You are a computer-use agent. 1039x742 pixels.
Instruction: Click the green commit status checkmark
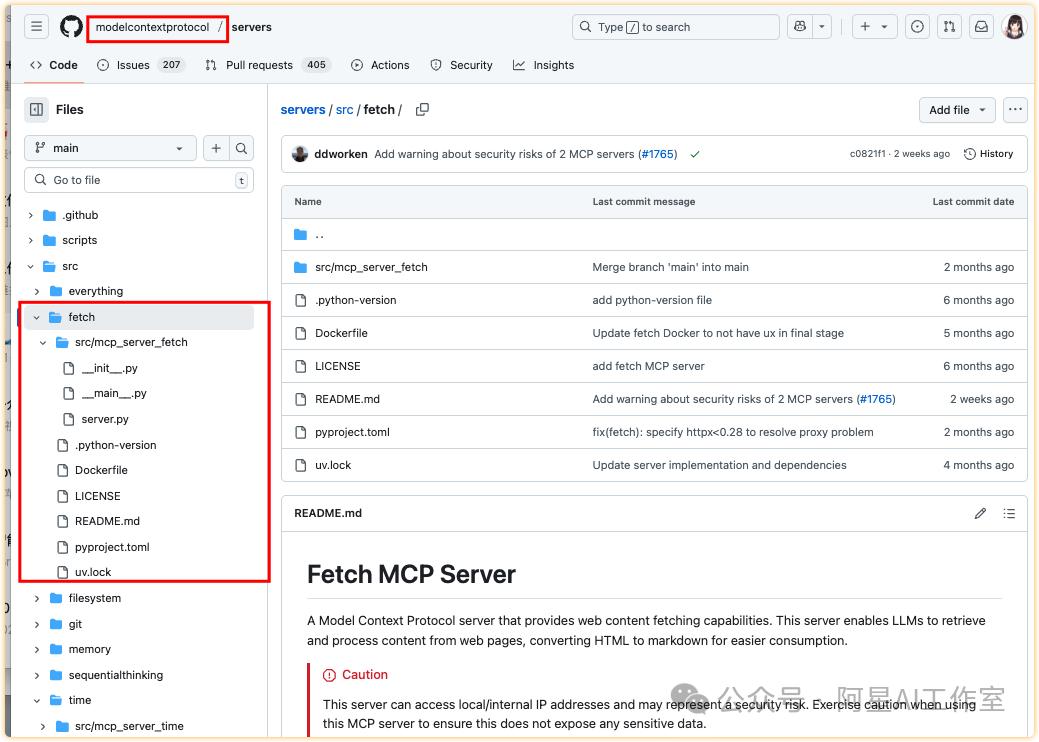(694, 154)
